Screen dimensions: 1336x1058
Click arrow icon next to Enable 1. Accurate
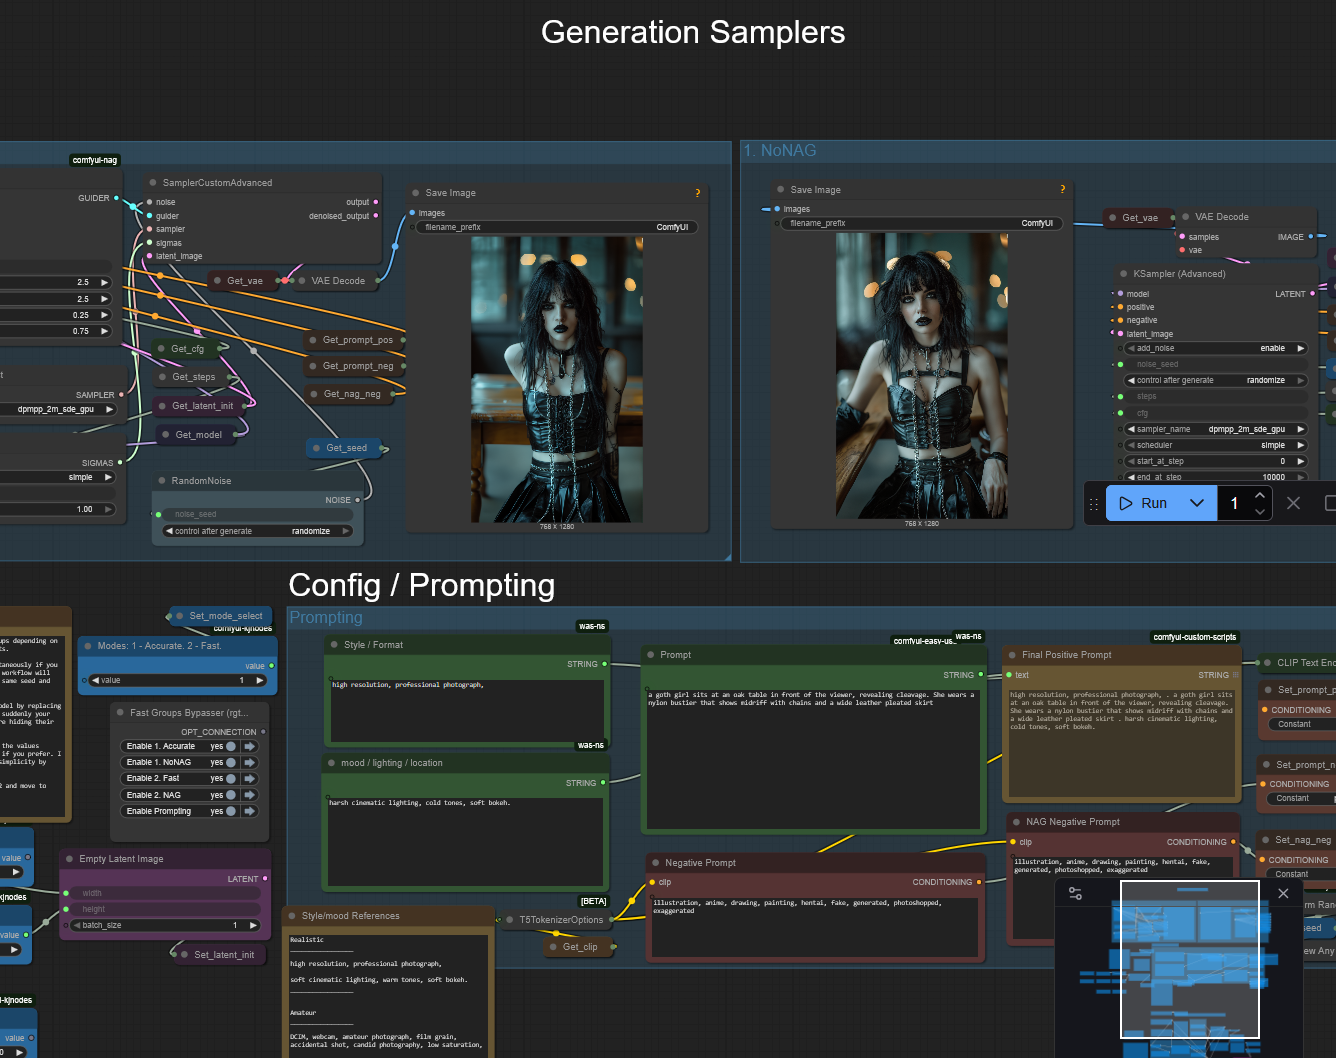(x=249, y=746)
